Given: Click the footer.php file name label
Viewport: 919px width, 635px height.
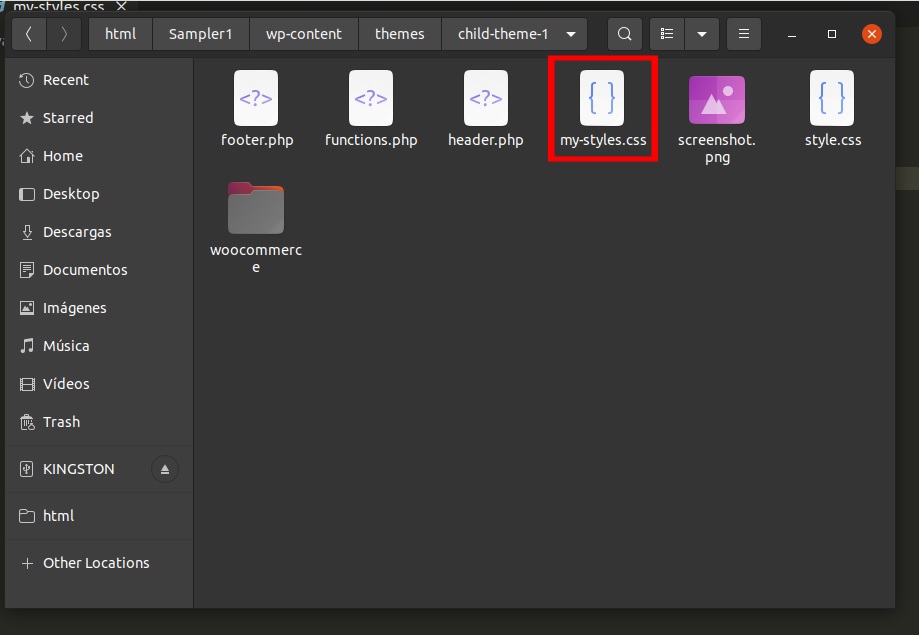Looking at the screenshot, I should click(257, 140).
